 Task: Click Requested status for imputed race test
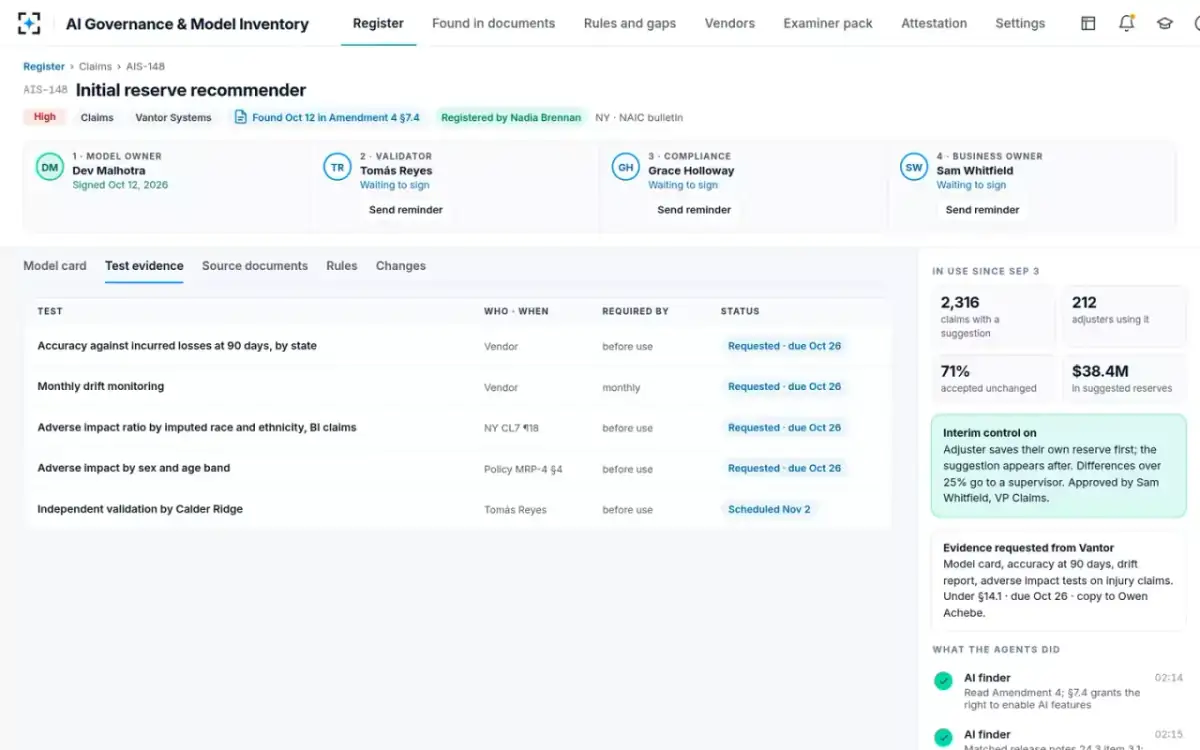click(x=784, y=428)
